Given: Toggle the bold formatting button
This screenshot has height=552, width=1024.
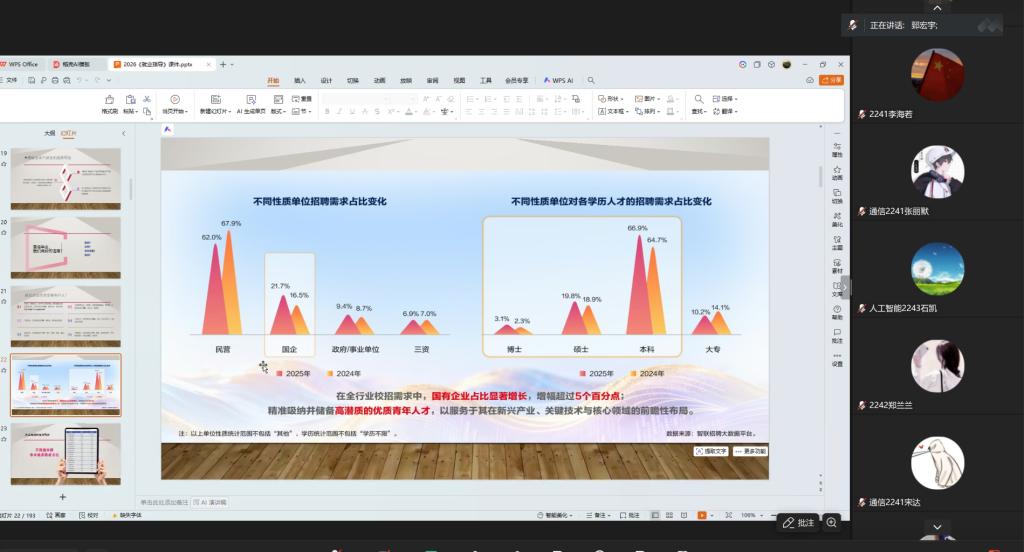Looking at the screenshot, I should (x=326, y=112).
